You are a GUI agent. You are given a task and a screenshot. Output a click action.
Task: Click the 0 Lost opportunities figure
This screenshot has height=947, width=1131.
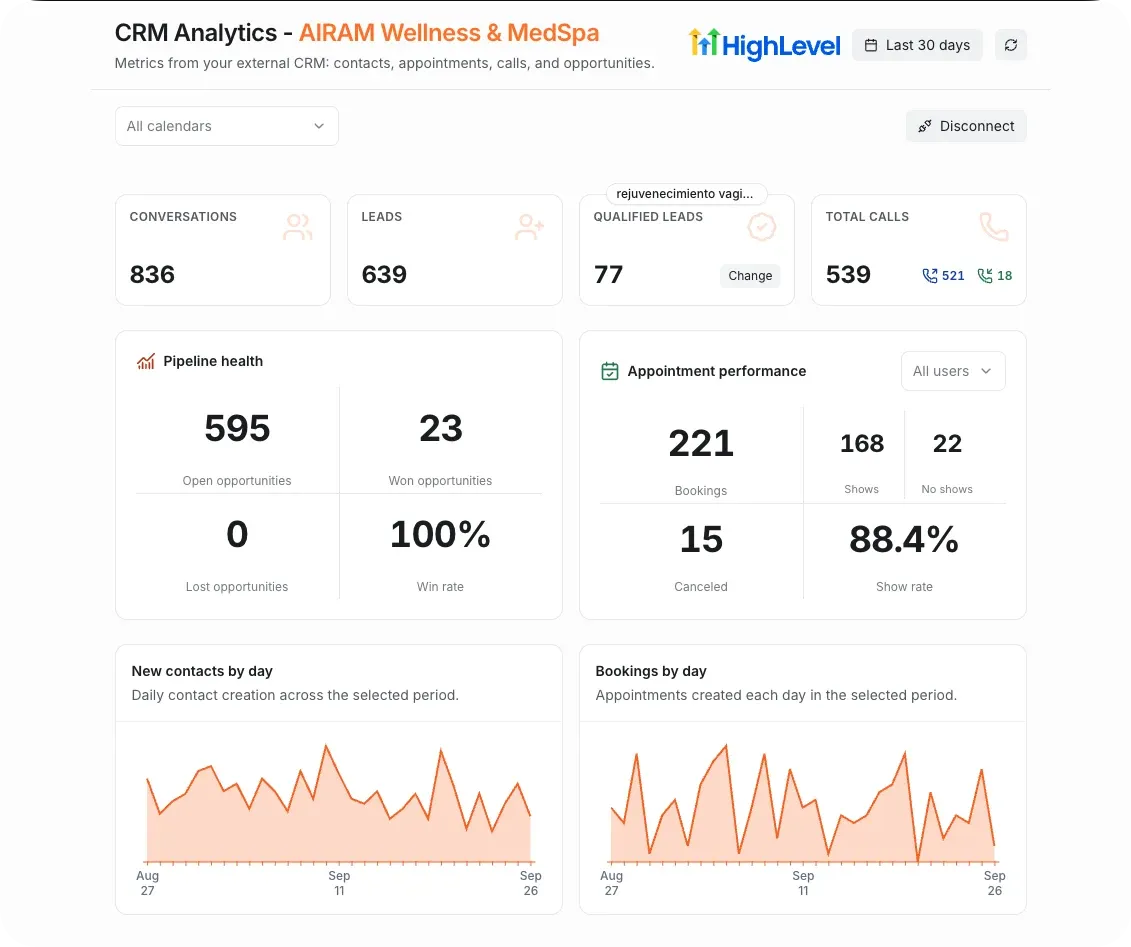(237, 534)
